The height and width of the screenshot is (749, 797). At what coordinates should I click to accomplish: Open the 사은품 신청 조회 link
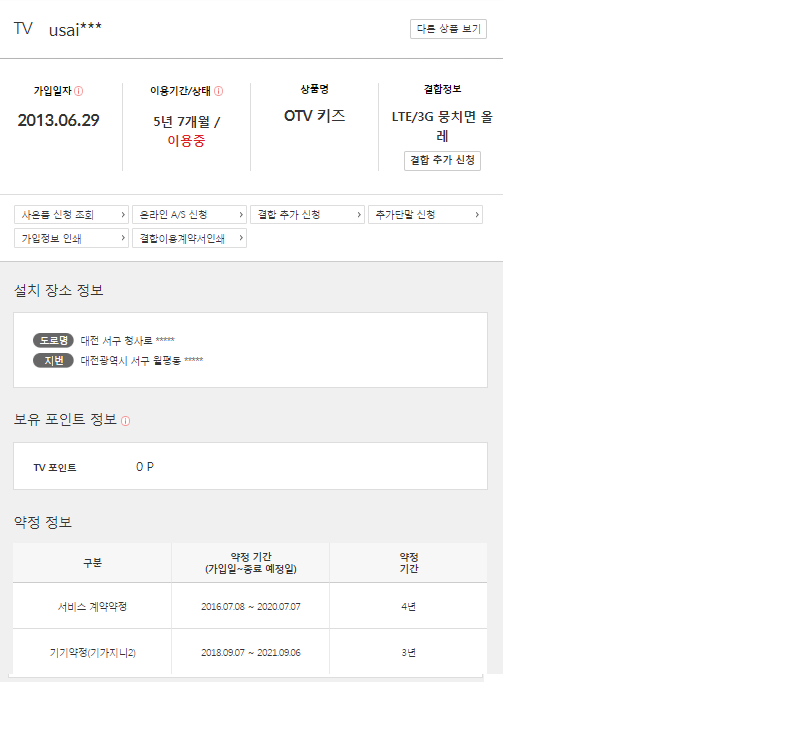tap(71, 215)
